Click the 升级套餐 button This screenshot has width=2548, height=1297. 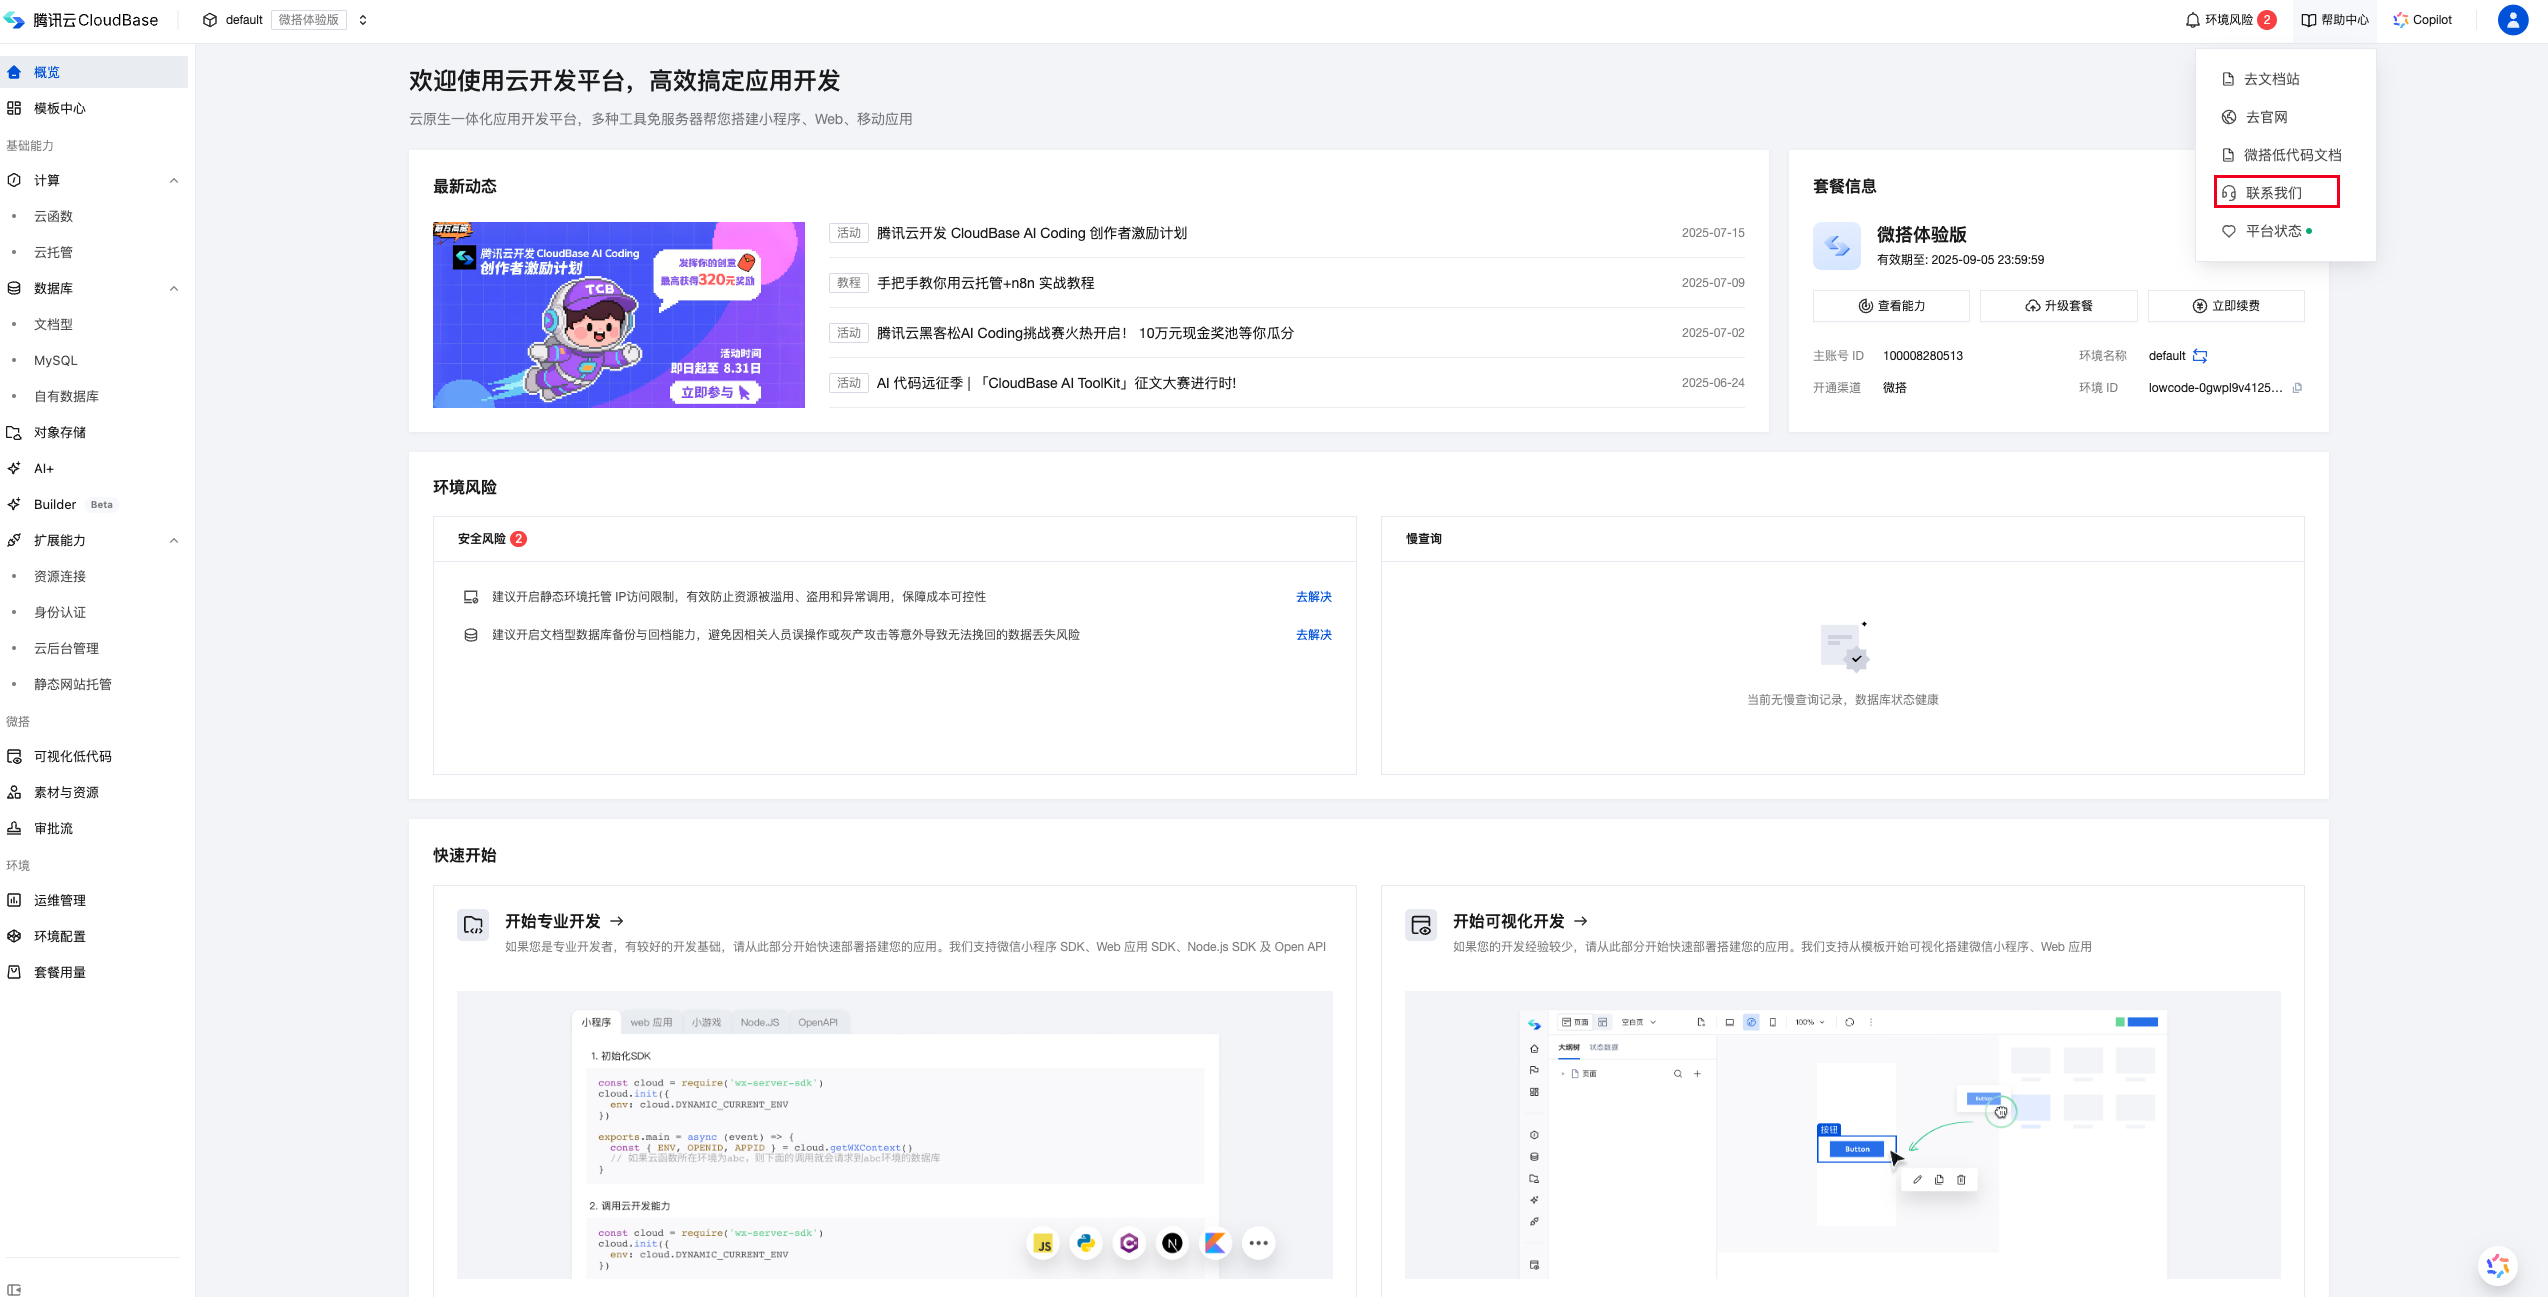2058,306
